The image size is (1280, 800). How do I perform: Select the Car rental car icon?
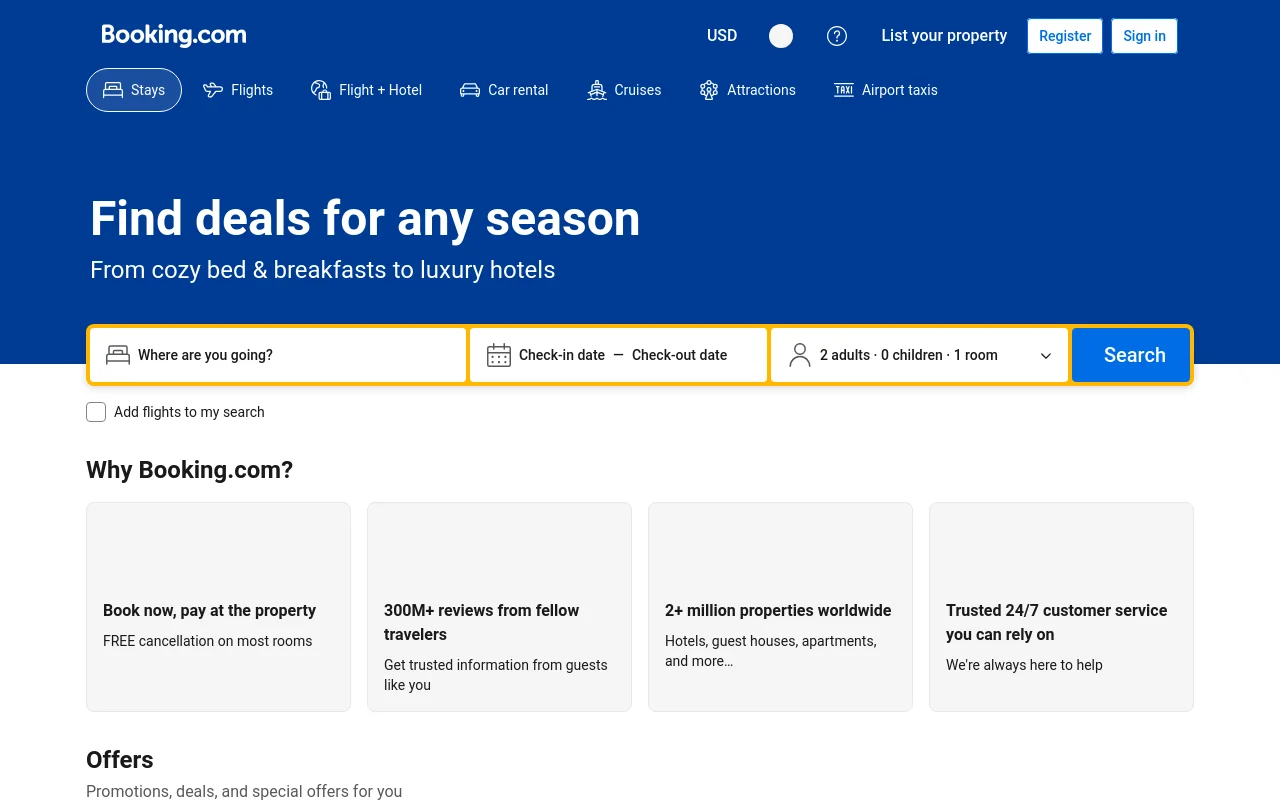[469, 90]
